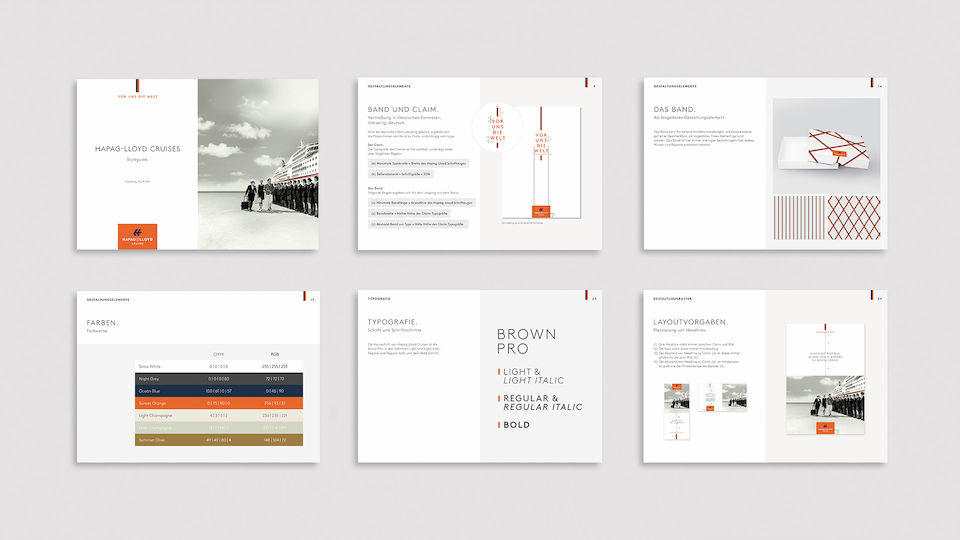This screenshot has height=540, width=960.
Task: Click the CMYK column header in the color table
Action: 219,354
